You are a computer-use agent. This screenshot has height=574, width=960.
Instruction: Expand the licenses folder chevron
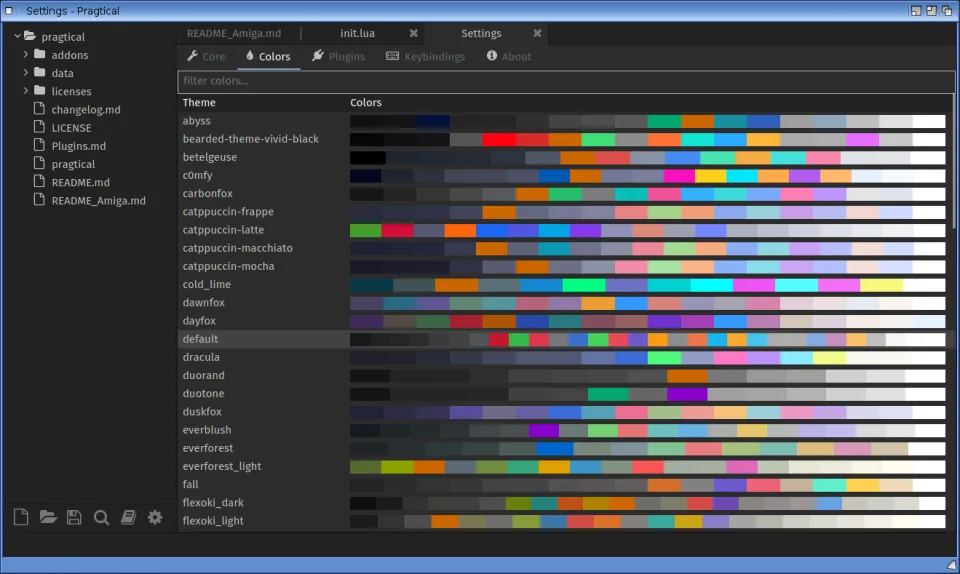[x=26, y=91]
